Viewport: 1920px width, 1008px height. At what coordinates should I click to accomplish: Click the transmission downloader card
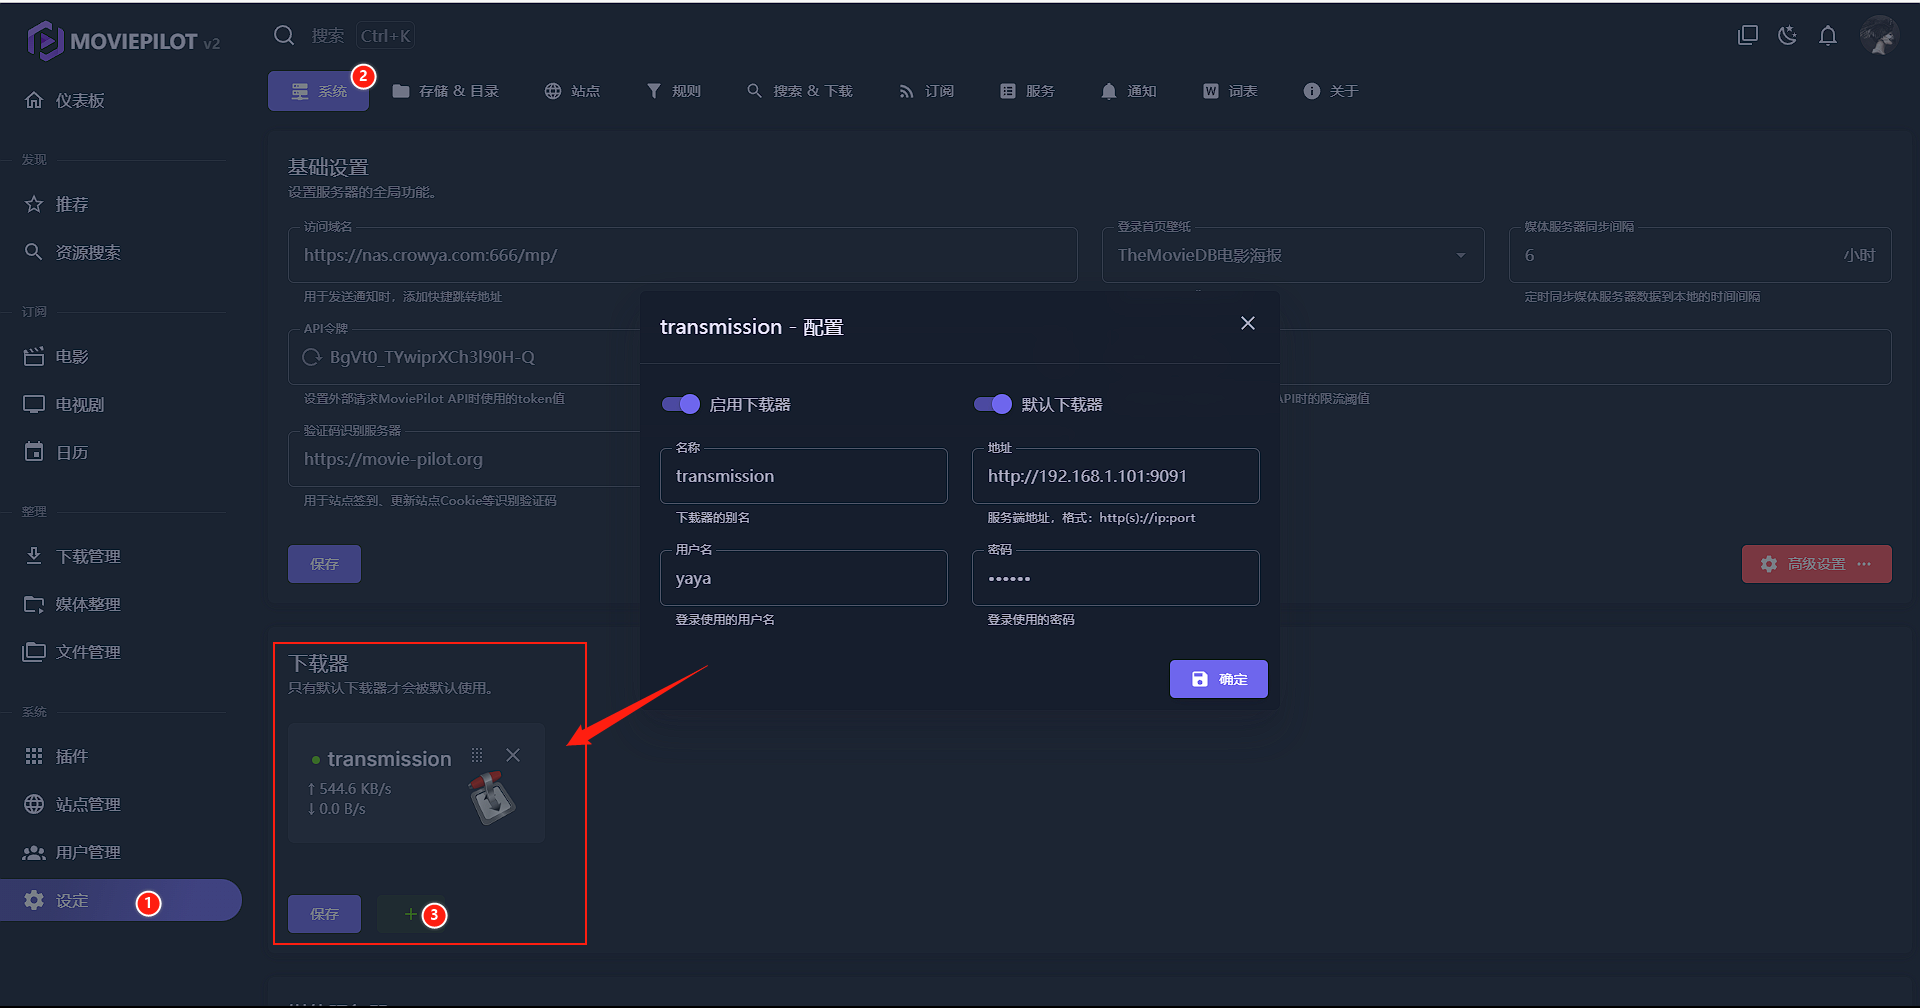[417, 783]
